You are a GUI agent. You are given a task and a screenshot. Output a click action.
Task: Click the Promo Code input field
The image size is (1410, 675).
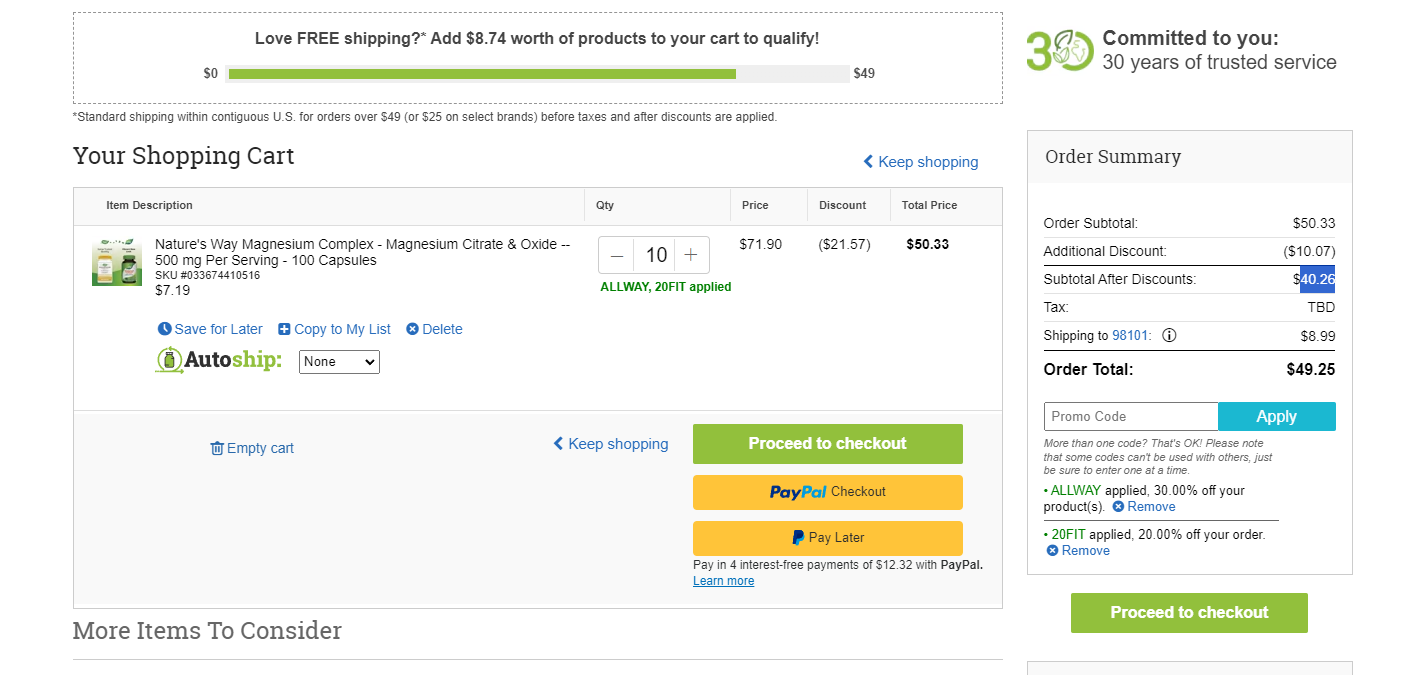1131,416
